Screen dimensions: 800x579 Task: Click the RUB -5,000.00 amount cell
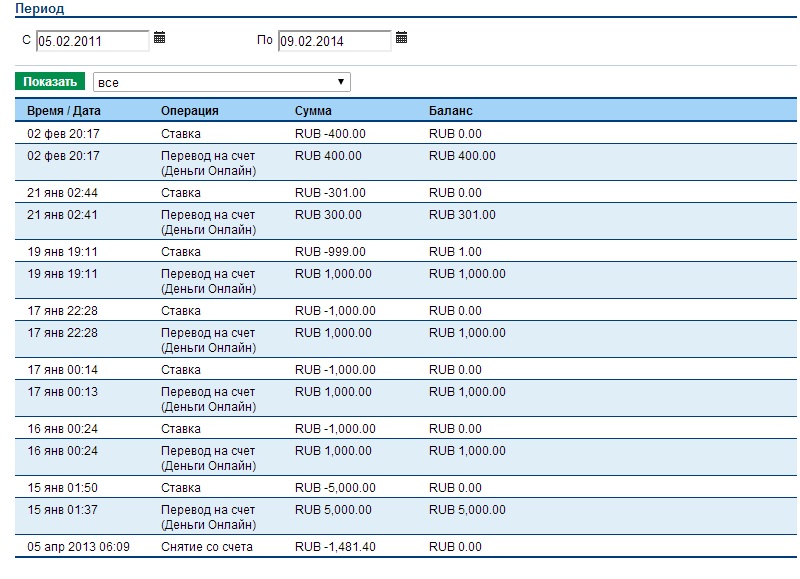tap(335, 488)
